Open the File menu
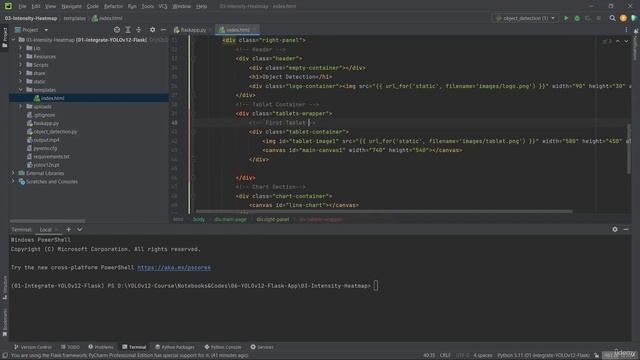Viewport: 640px width, 360px height. [x=22, y=6]
